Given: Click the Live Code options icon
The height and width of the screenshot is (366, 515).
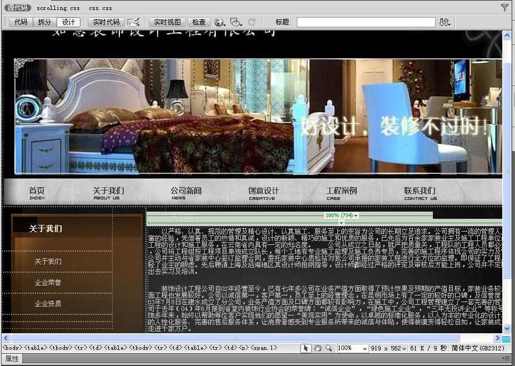Looking at the screenshot, I should [135, 22].
